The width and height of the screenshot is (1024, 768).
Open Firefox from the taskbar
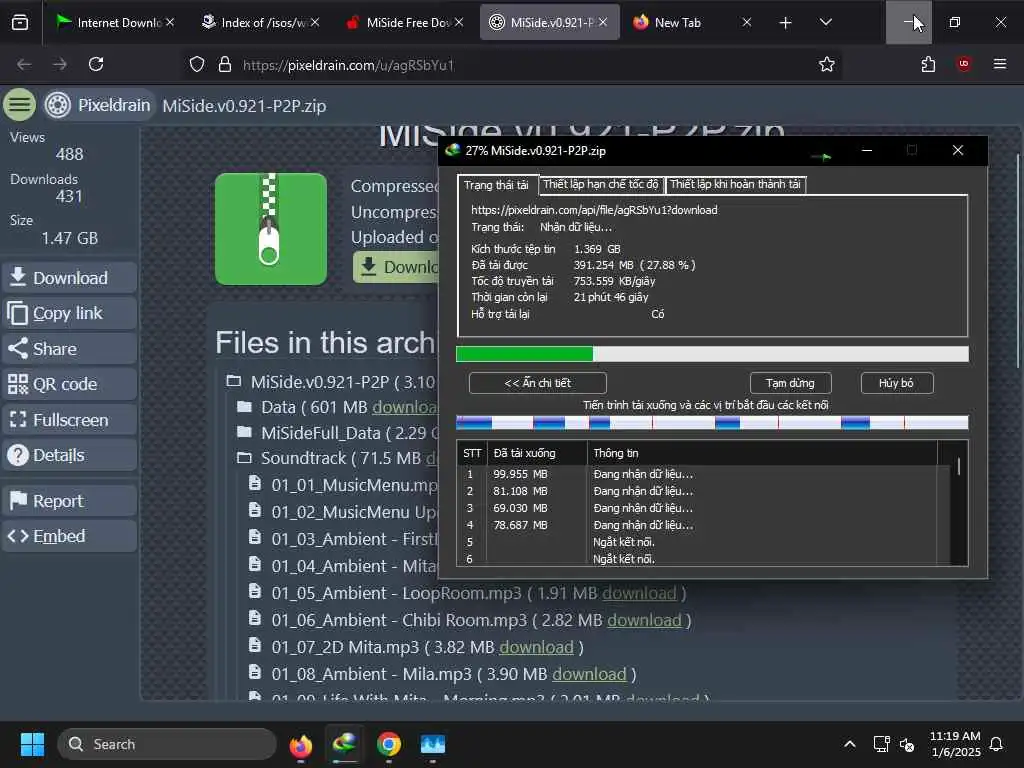(x=300, y=745)
